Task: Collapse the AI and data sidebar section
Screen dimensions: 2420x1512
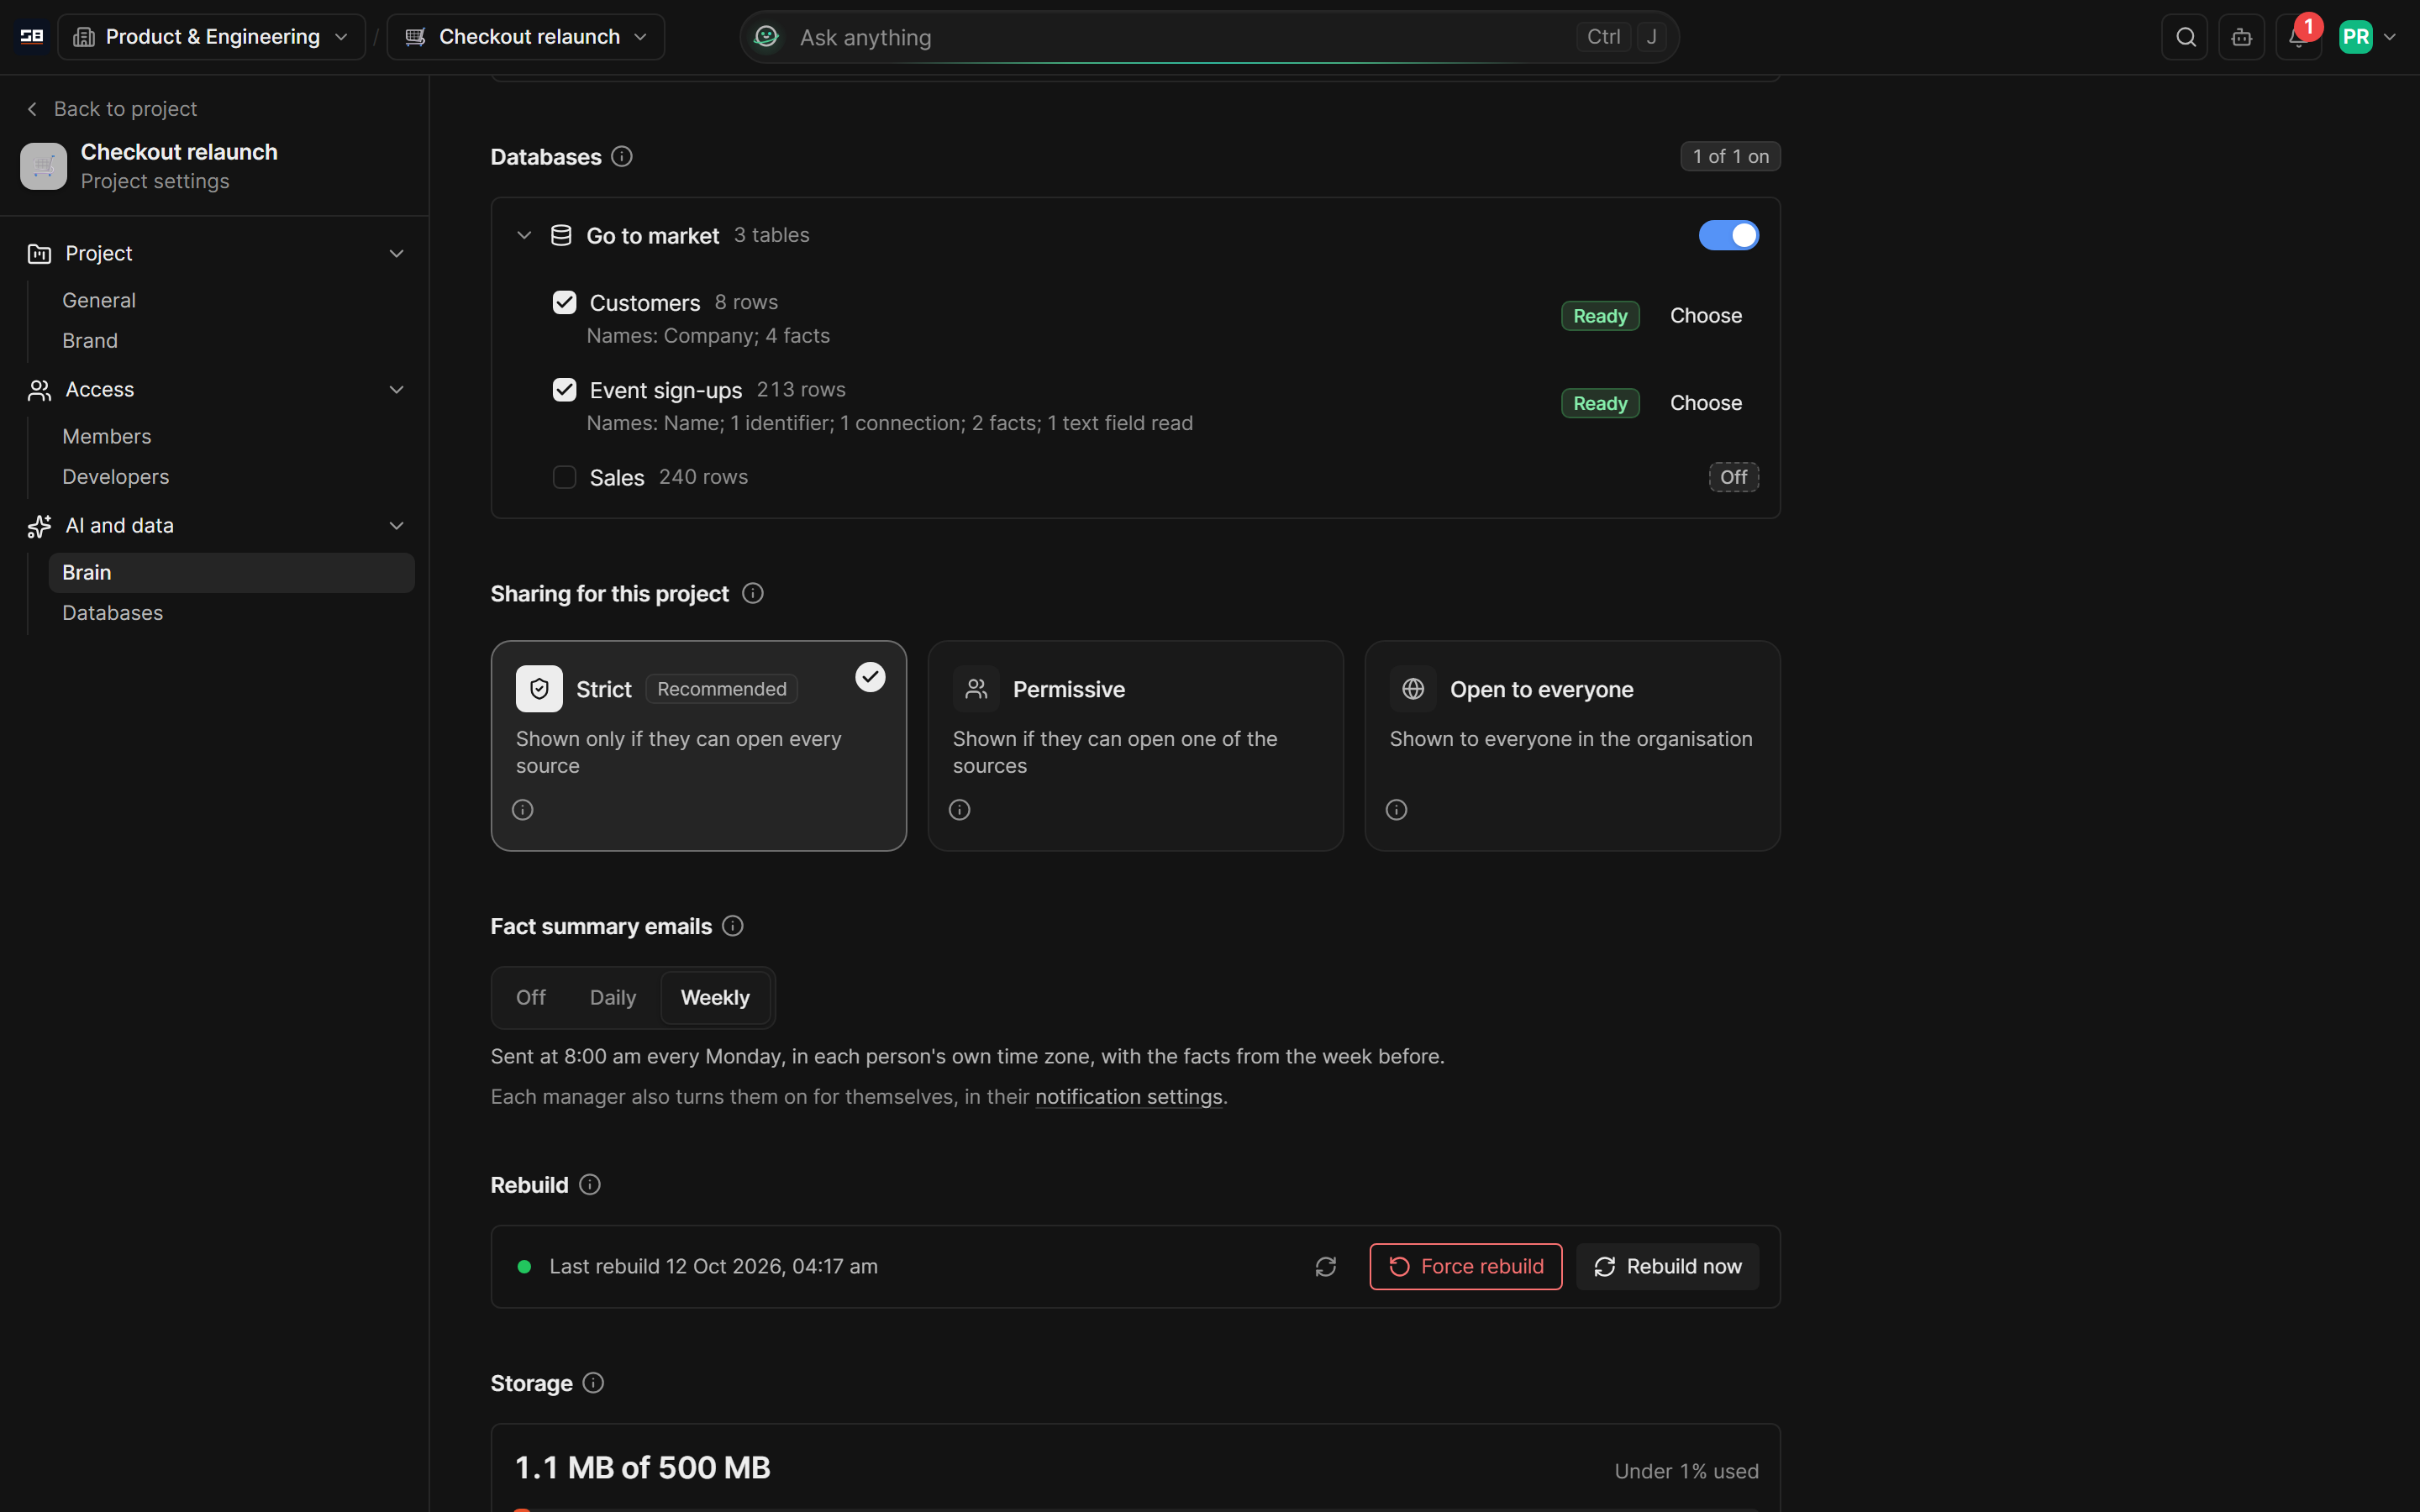Action: coord(397,526)
